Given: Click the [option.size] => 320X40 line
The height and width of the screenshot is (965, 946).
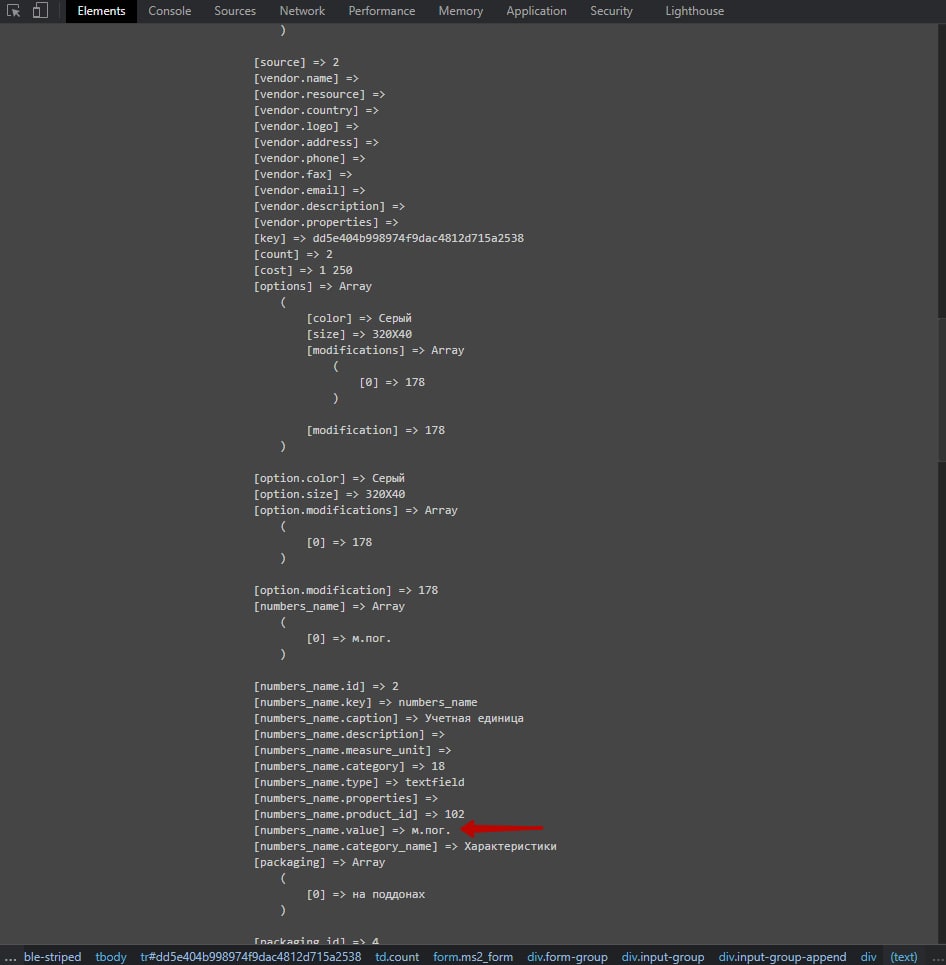Looking at the screenshot, I should point(329,494).
